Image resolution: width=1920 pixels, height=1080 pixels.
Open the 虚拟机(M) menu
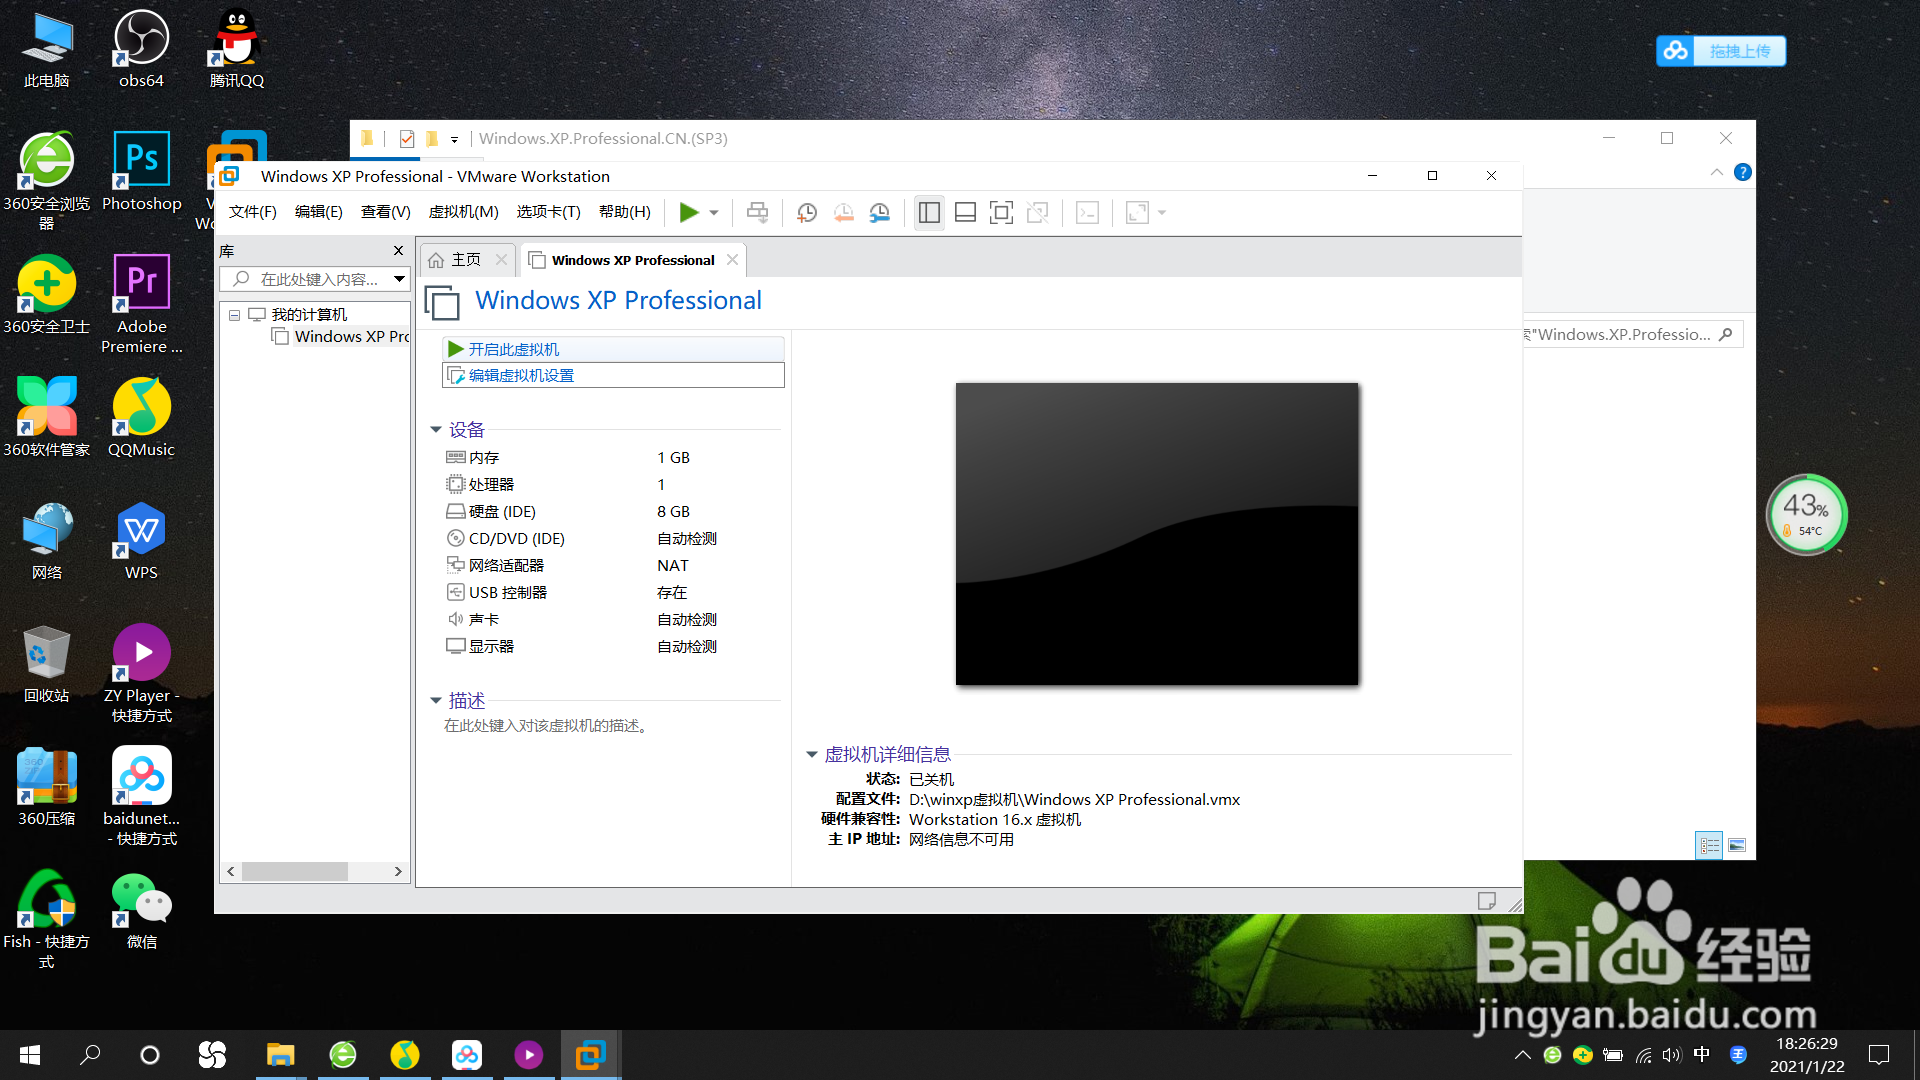coord(463,212)
